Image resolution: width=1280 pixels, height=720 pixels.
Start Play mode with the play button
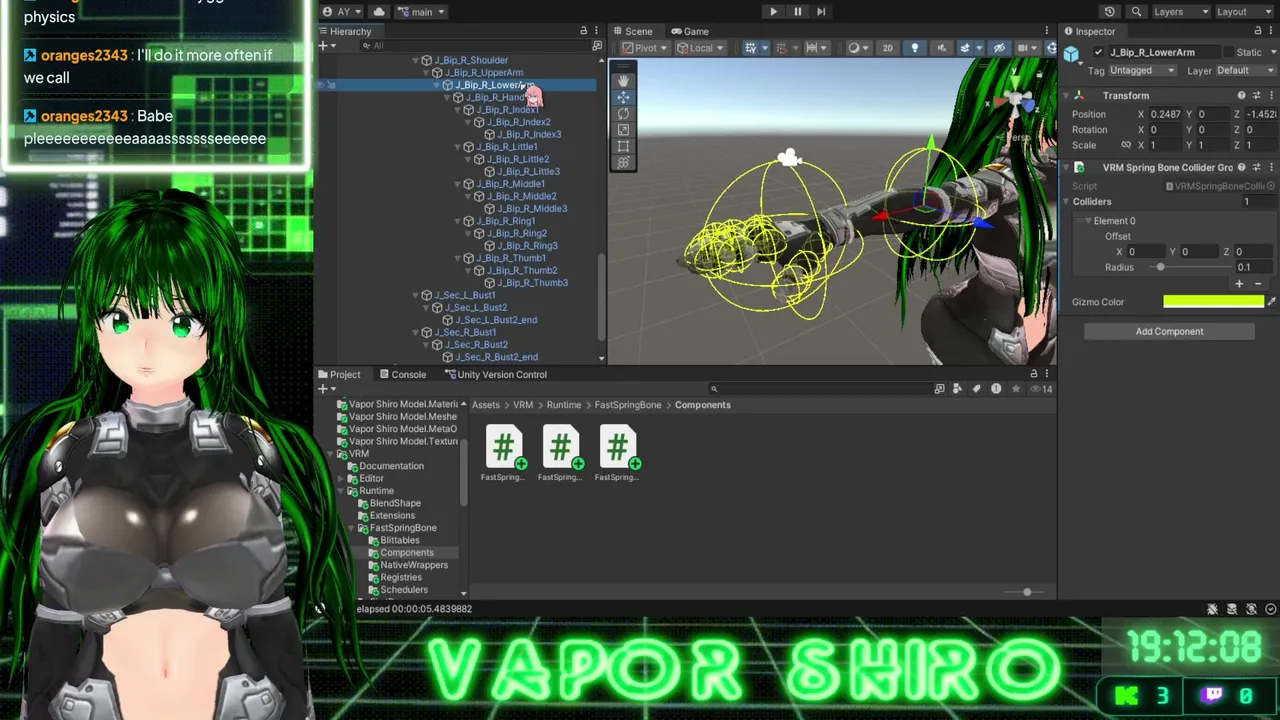[773, 12]
